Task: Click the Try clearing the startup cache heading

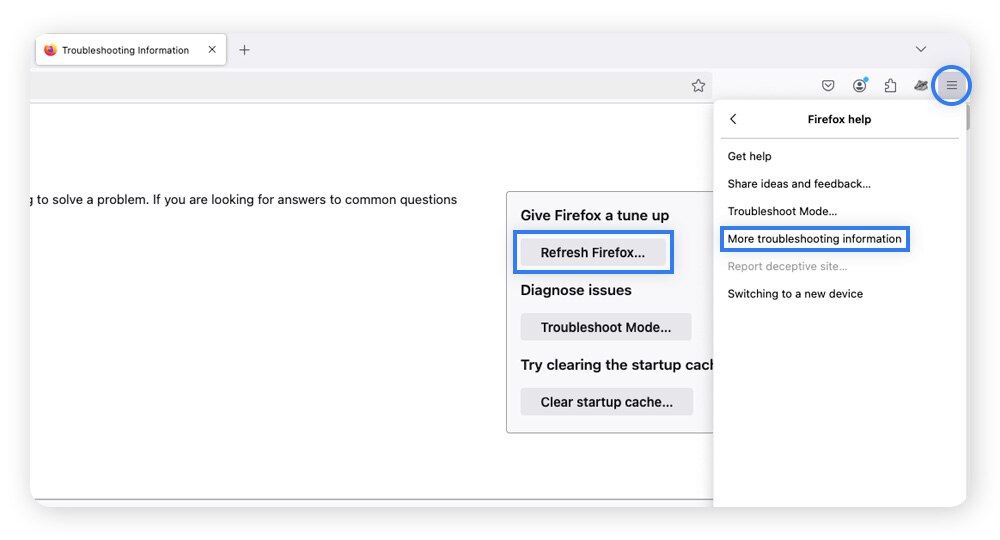Action: pyautogui.click(x=617, y=365)
